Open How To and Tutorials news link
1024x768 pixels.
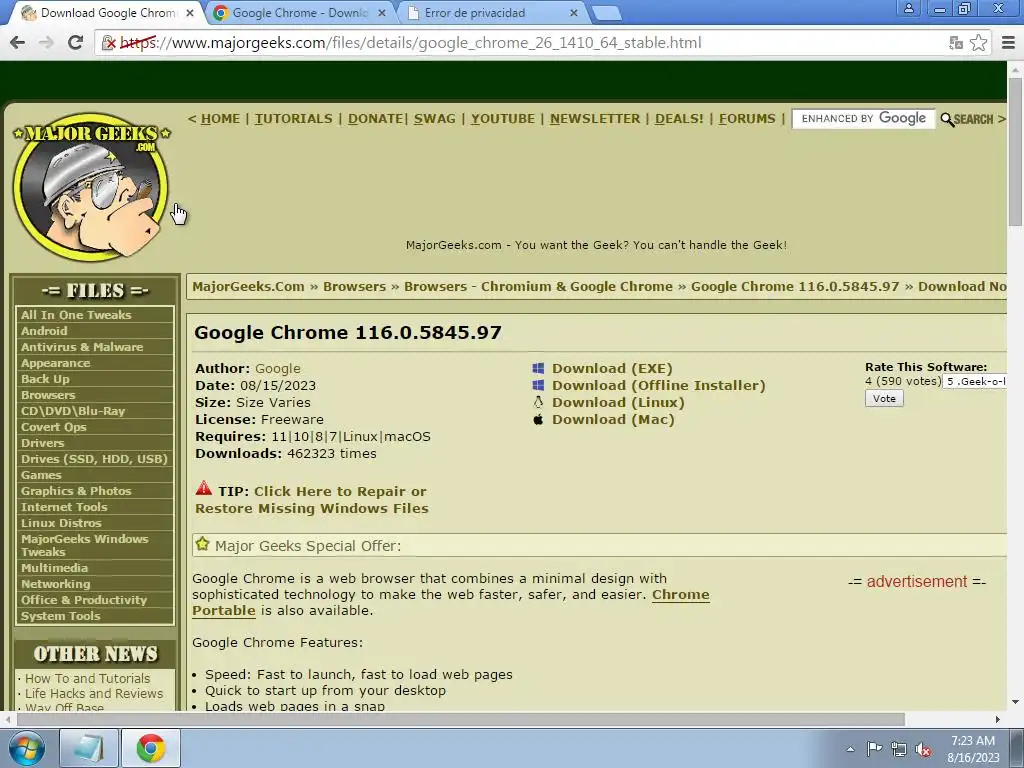88,679
